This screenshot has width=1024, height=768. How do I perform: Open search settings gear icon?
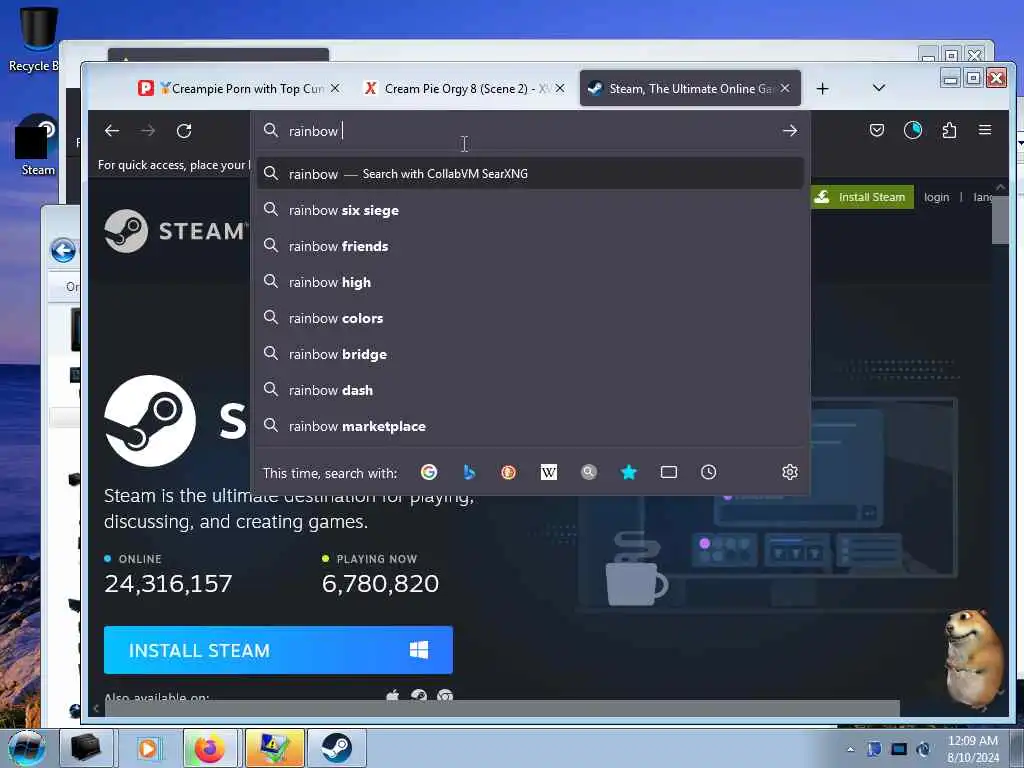(790, 472)
